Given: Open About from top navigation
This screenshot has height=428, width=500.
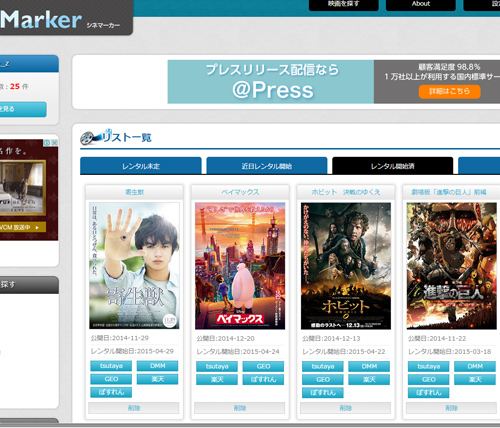Looking at the screenshot, I should (421, 4).
